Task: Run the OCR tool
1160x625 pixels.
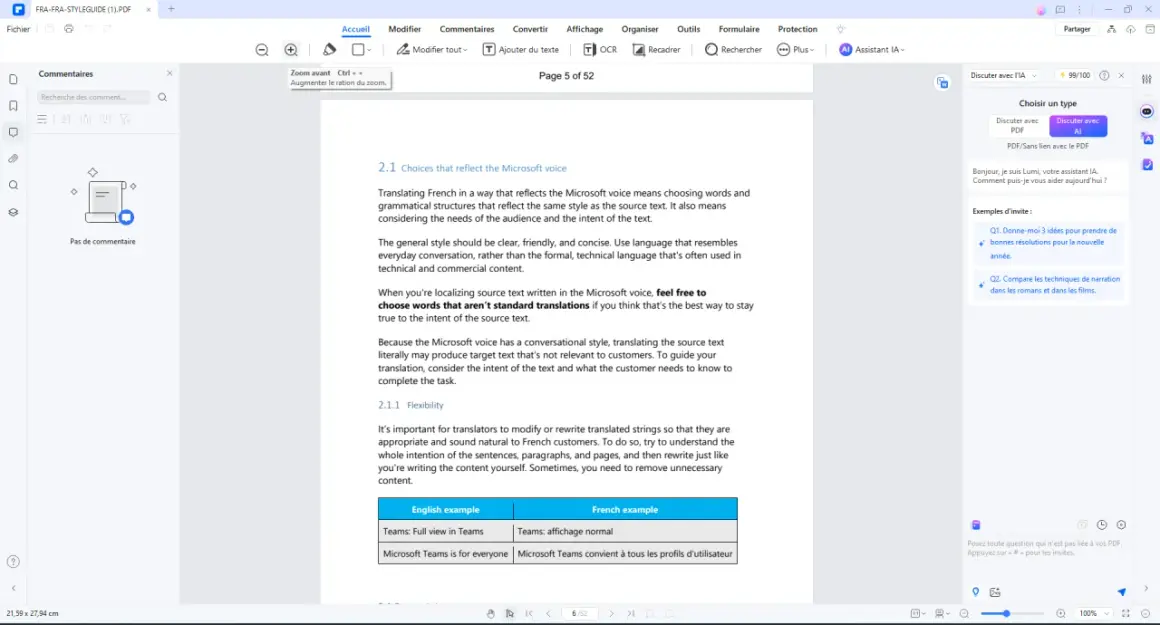Action: pos(600,50)
